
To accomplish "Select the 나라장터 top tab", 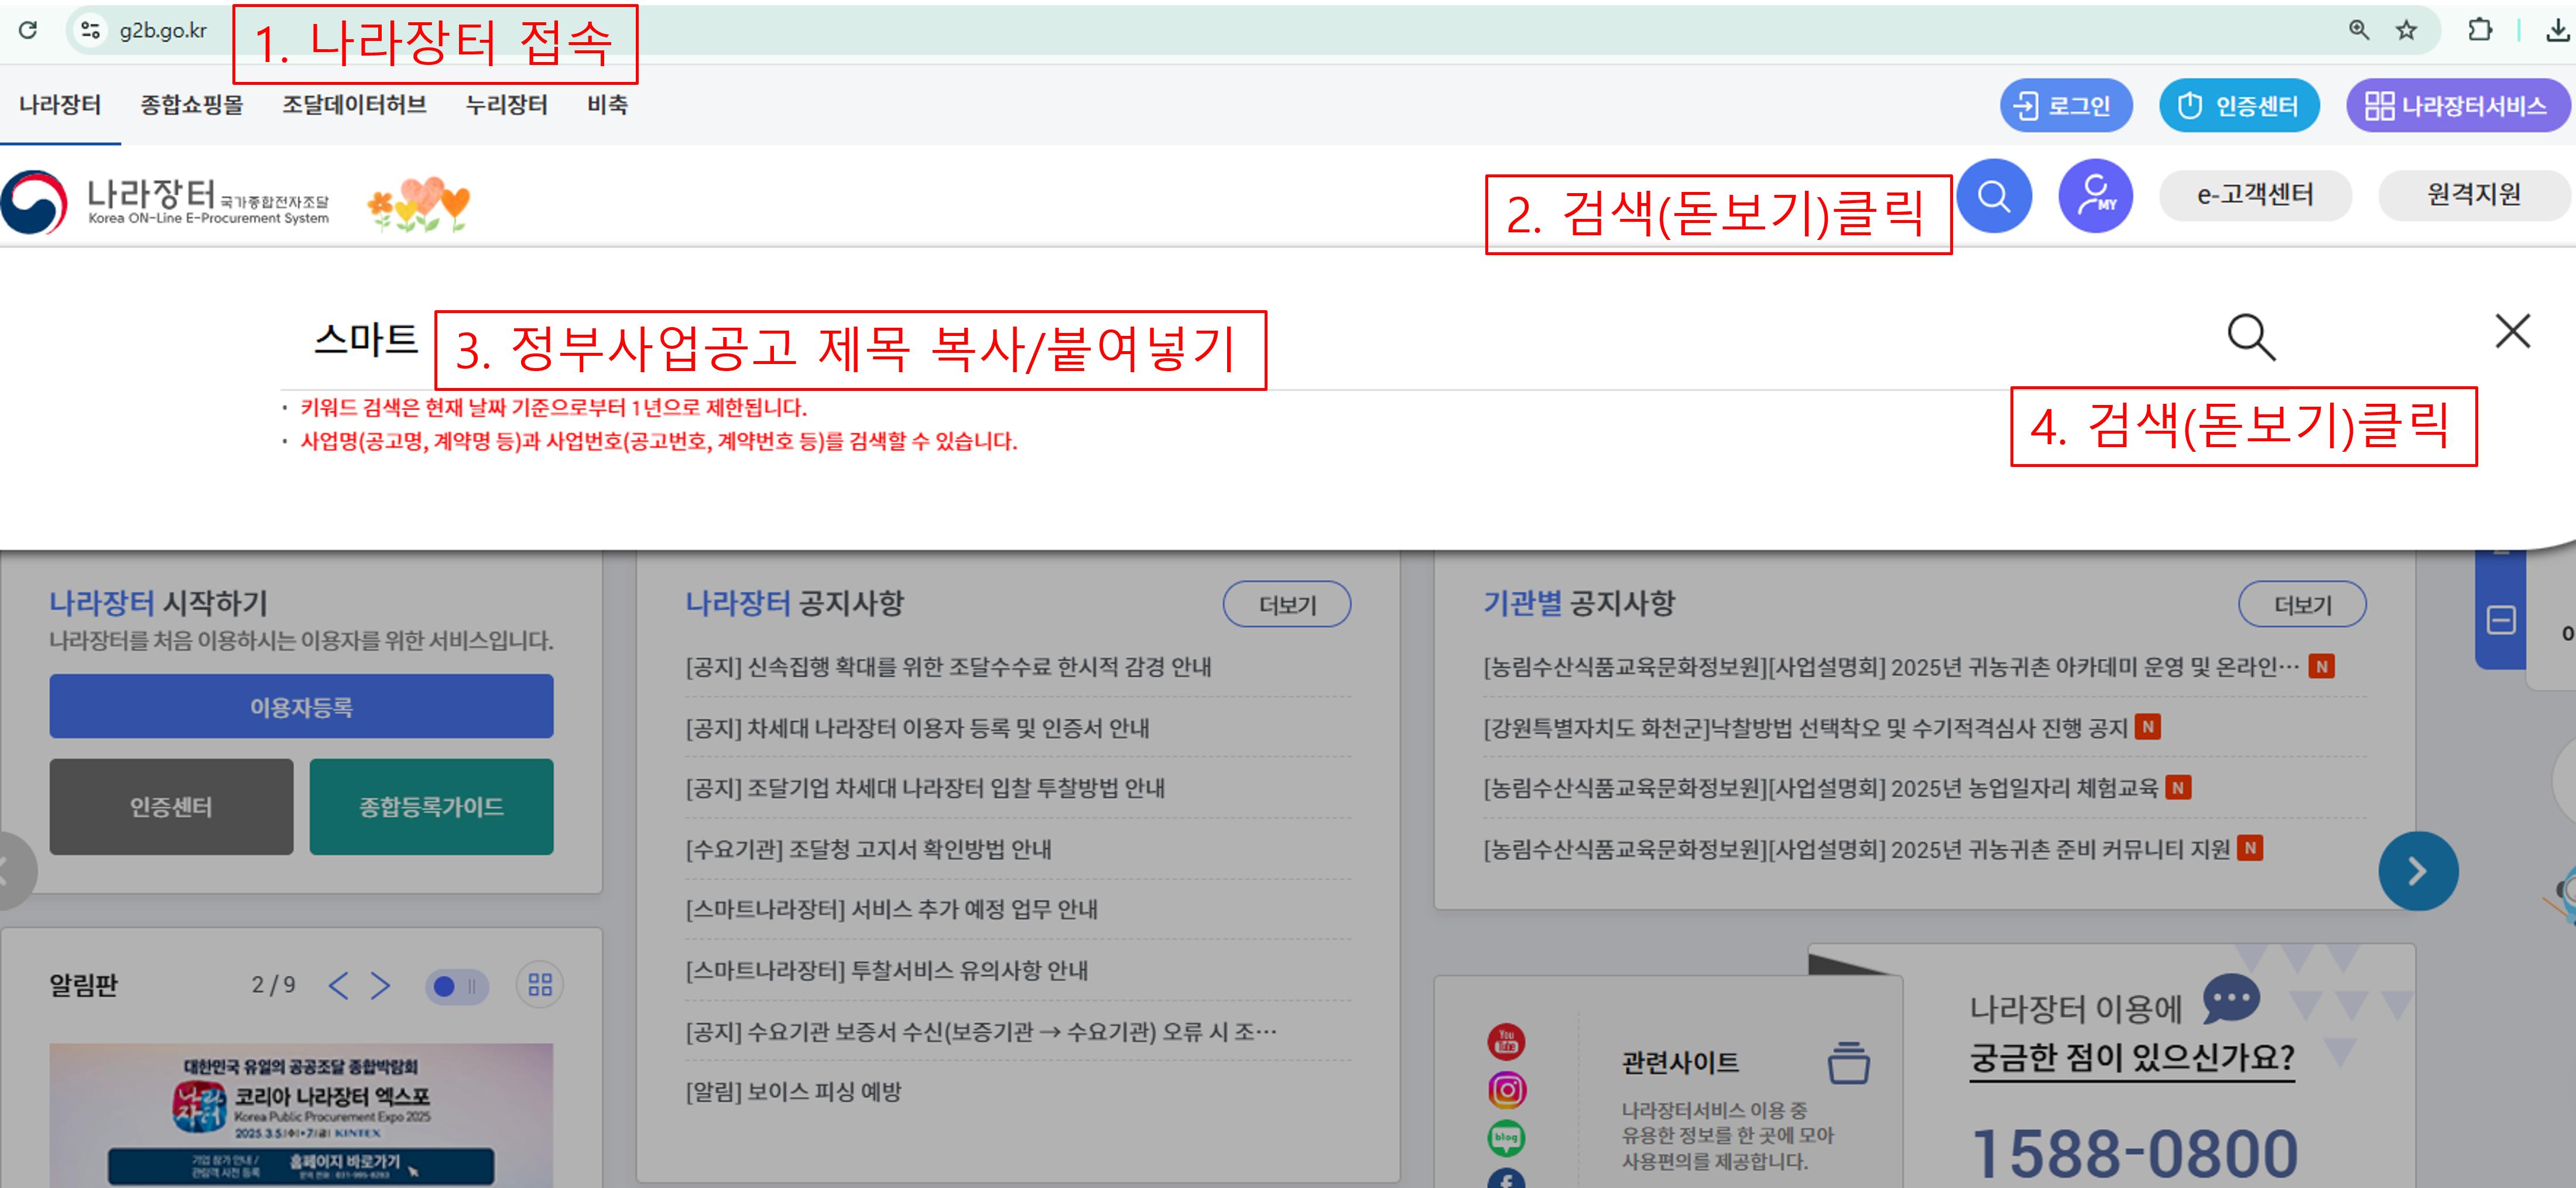I will pos(60,105).
